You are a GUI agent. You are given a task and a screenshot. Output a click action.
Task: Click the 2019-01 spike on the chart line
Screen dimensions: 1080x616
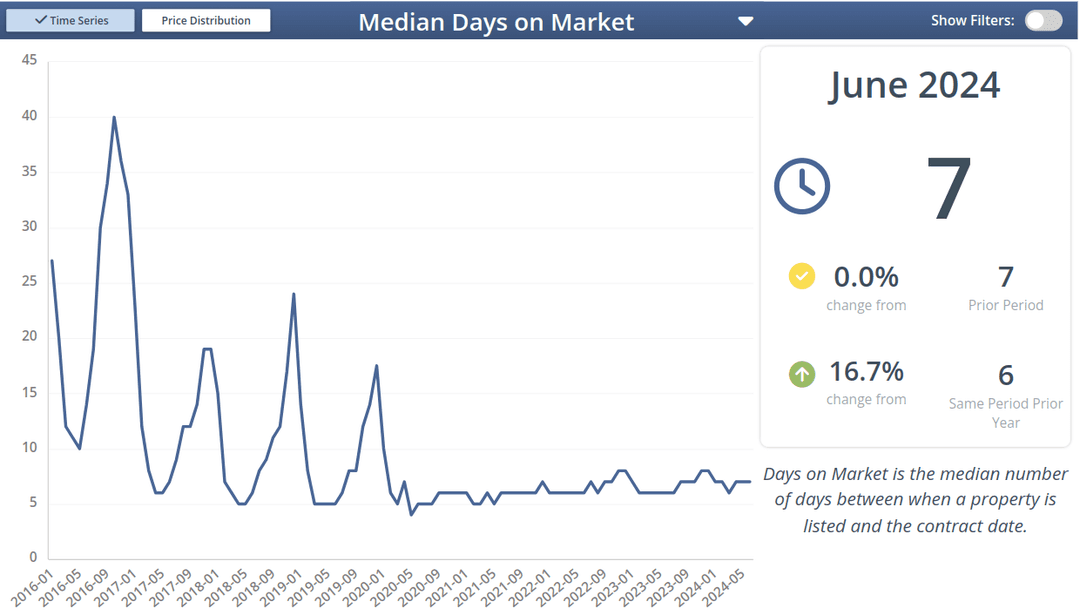[x=294, y=293]
